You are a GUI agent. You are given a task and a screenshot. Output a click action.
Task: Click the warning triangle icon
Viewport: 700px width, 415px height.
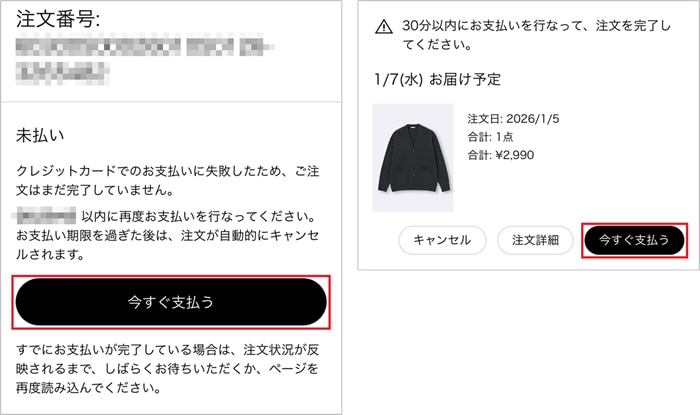point(383,26)
